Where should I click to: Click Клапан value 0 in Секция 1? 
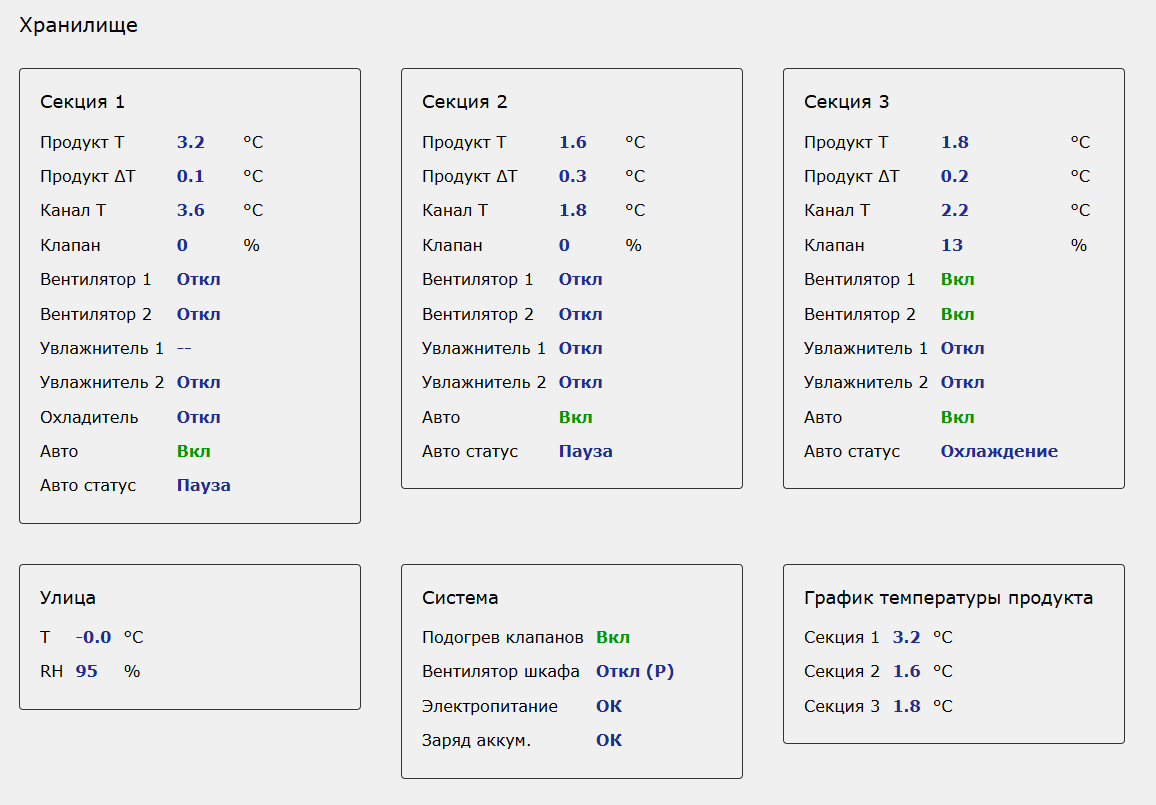click(182, 245)
